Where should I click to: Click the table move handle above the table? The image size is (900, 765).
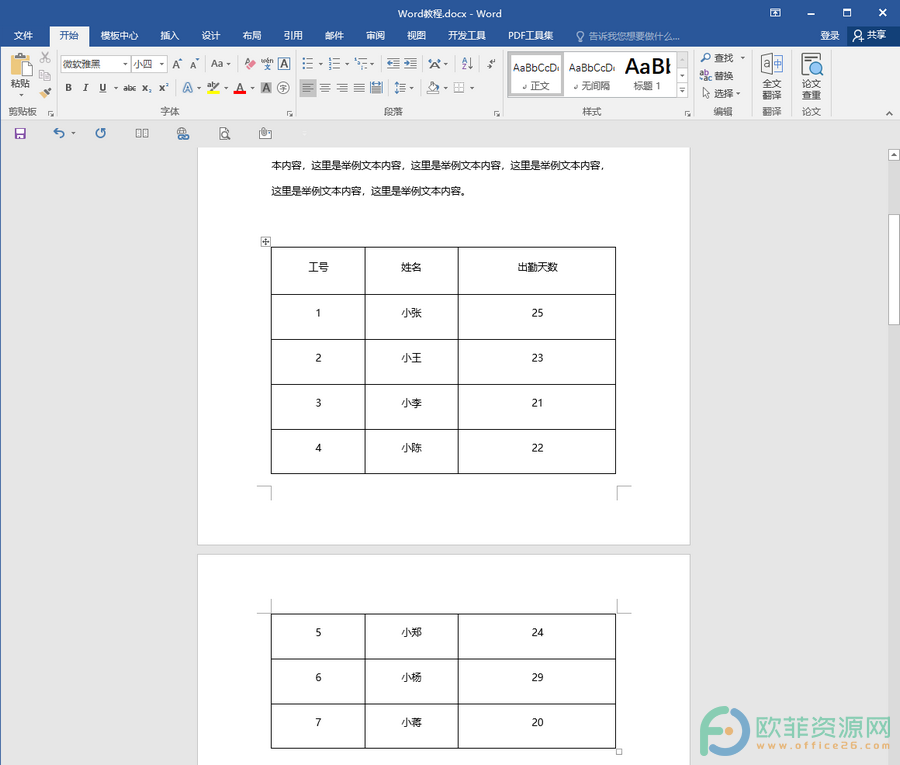pyautogui.click(x=265, y=242)
